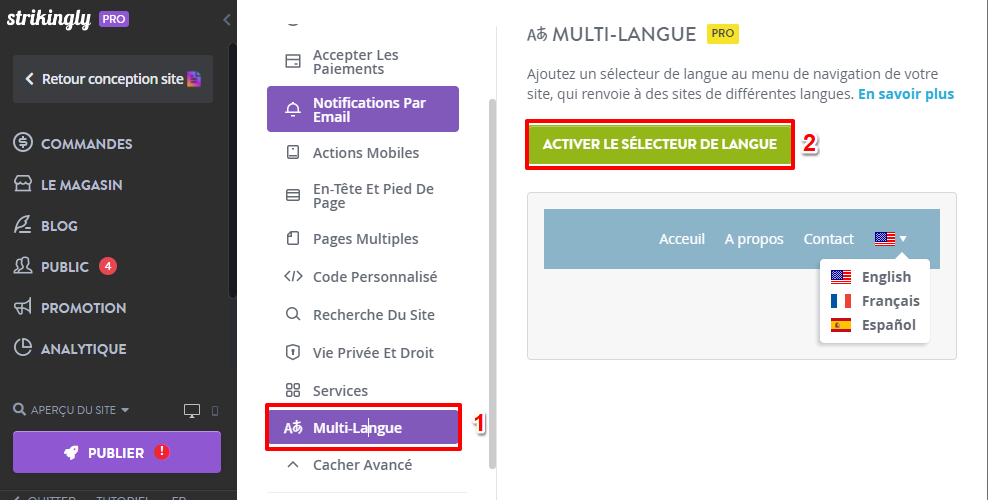
Task: Open the Analytique pie chart icon
Action: (x=23, y=348)
